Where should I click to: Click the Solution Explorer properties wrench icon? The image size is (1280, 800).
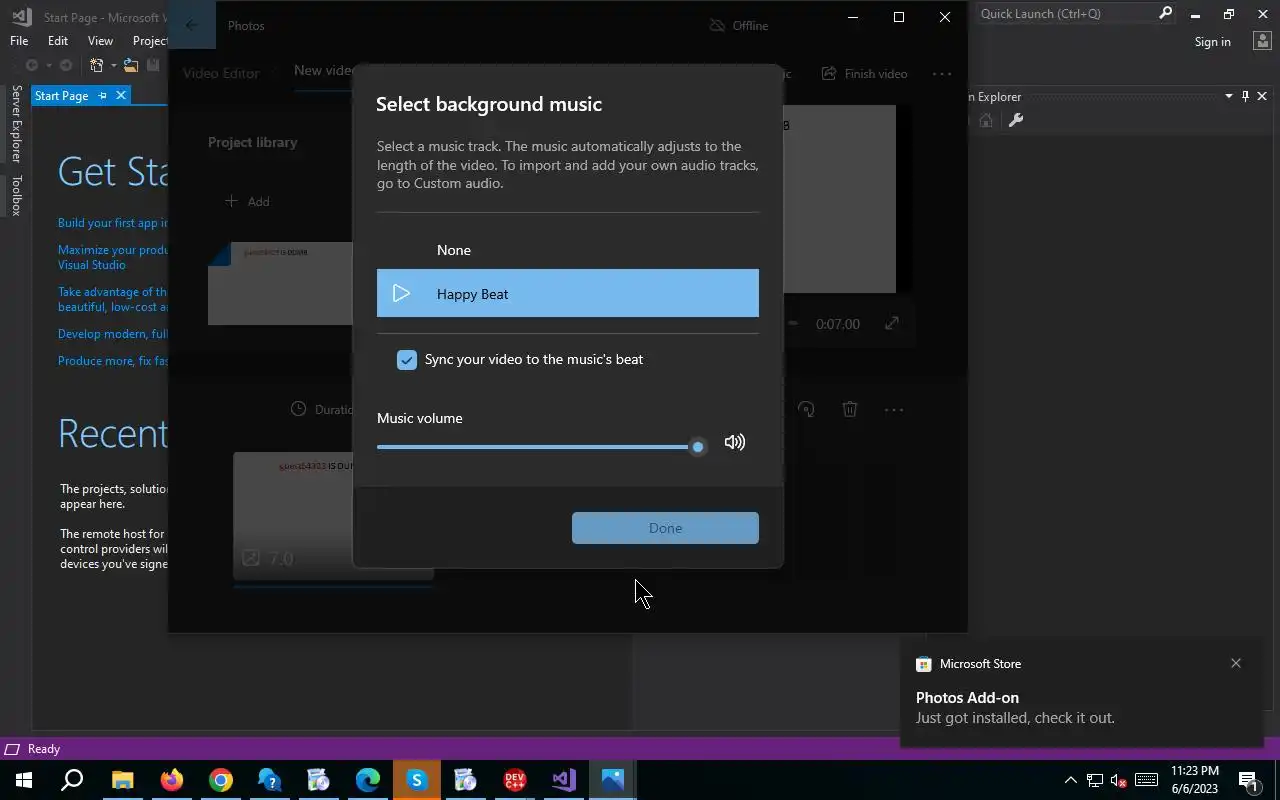(1015, 120)
